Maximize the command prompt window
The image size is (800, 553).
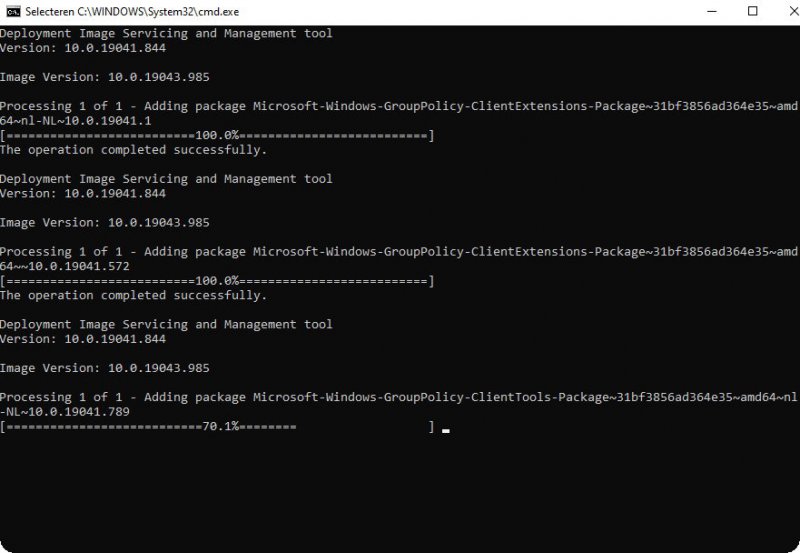(753, 11)
